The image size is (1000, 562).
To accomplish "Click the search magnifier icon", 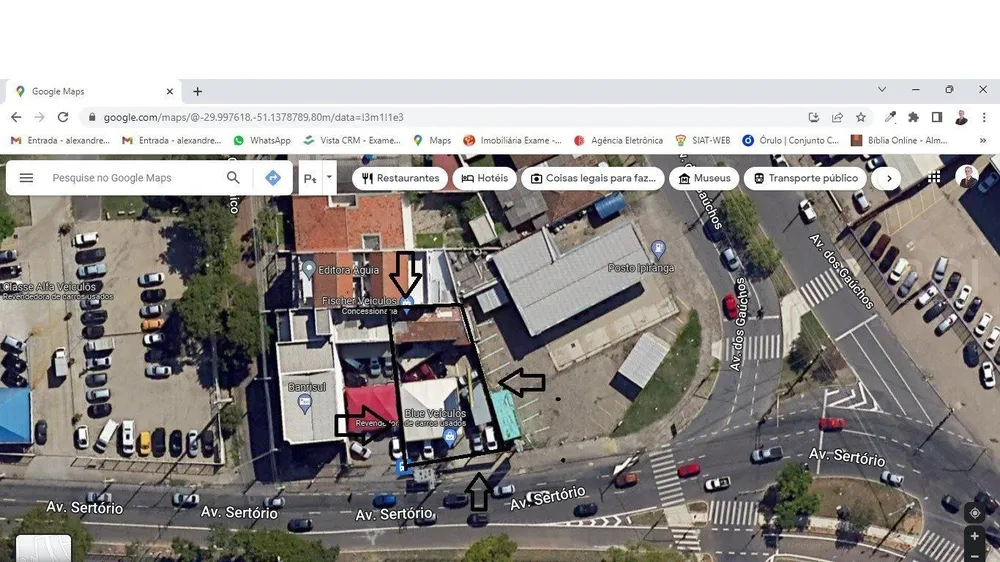I will 233,177.
